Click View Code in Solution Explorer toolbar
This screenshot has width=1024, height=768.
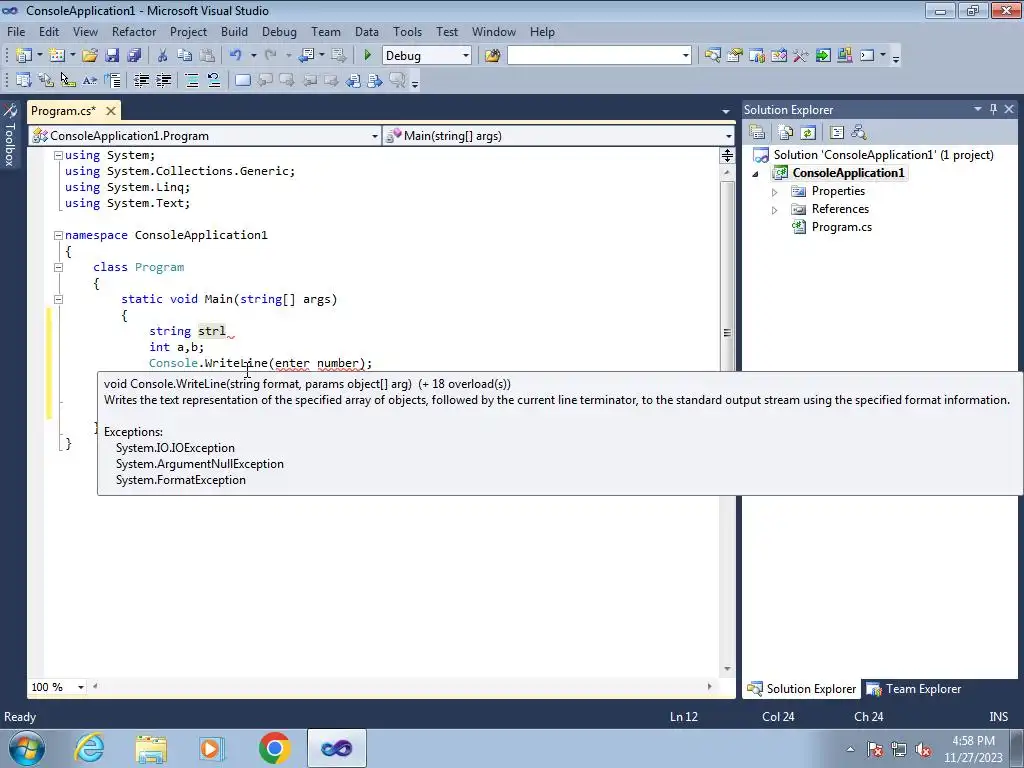click(x=837, y=133)
